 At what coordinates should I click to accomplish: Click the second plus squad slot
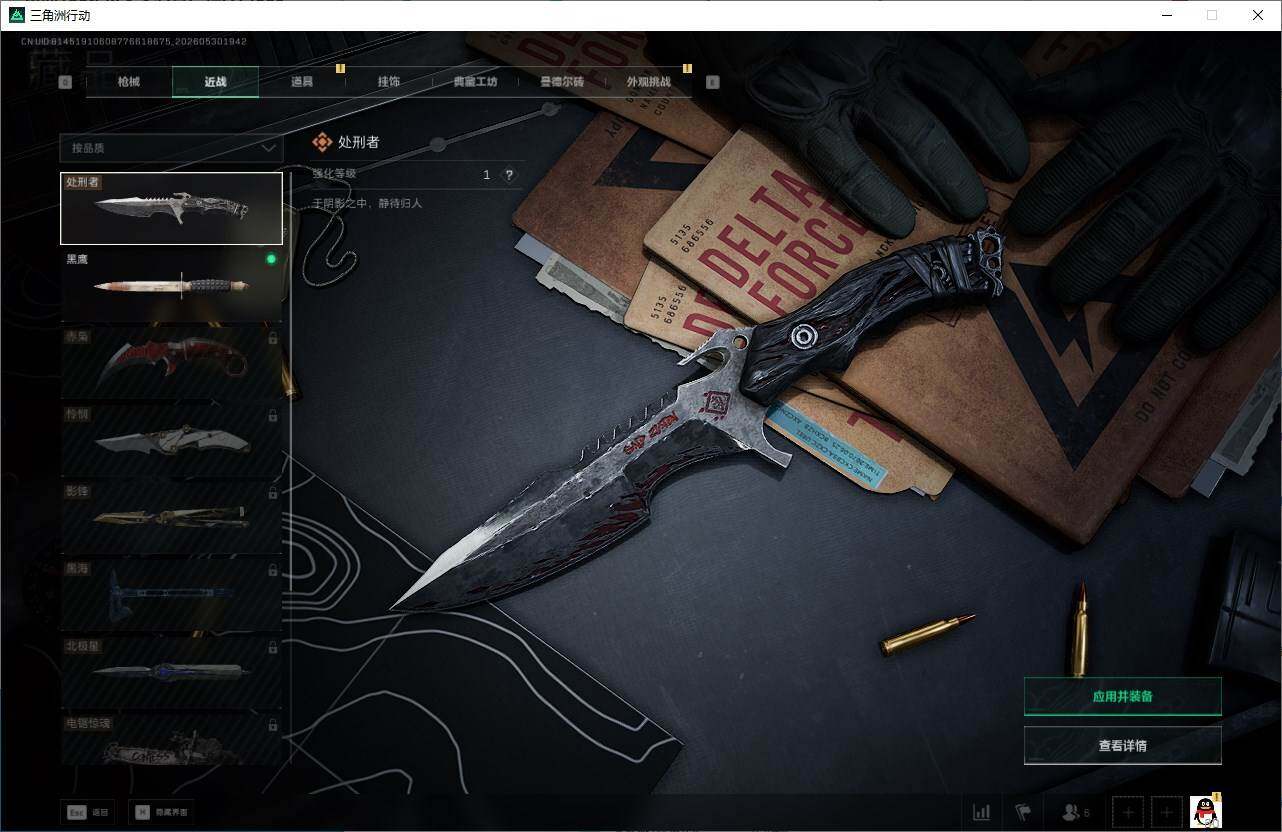[x=1166, y=812]
